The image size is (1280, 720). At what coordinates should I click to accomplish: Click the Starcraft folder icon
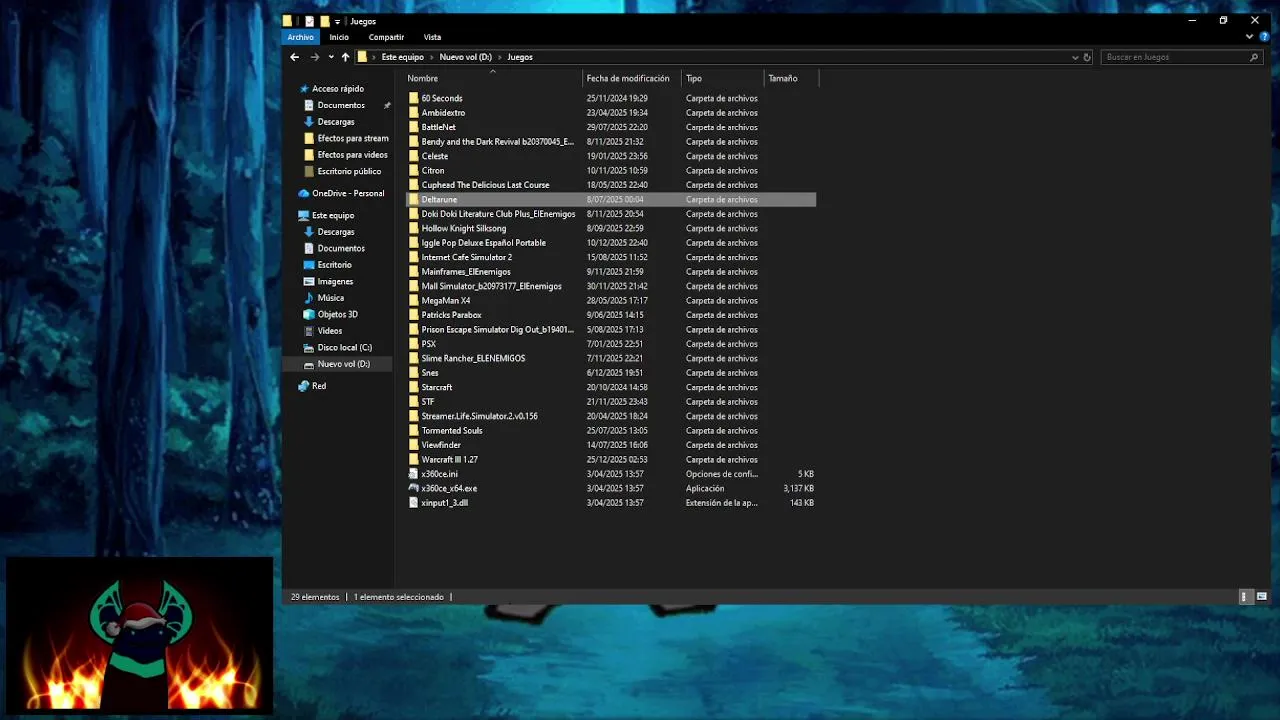point(414,387)
